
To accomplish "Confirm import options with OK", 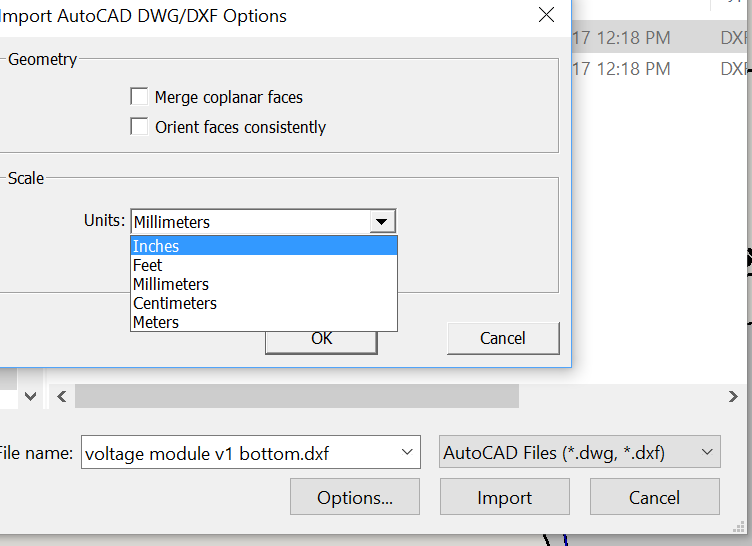I will pyautogui.click(x=321, y=342).
